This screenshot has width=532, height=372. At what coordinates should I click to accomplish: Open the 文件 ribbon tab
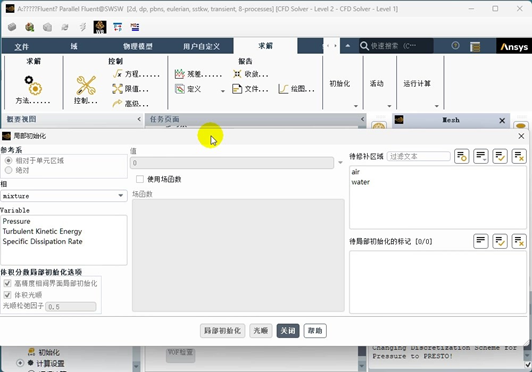pos(21,46)
